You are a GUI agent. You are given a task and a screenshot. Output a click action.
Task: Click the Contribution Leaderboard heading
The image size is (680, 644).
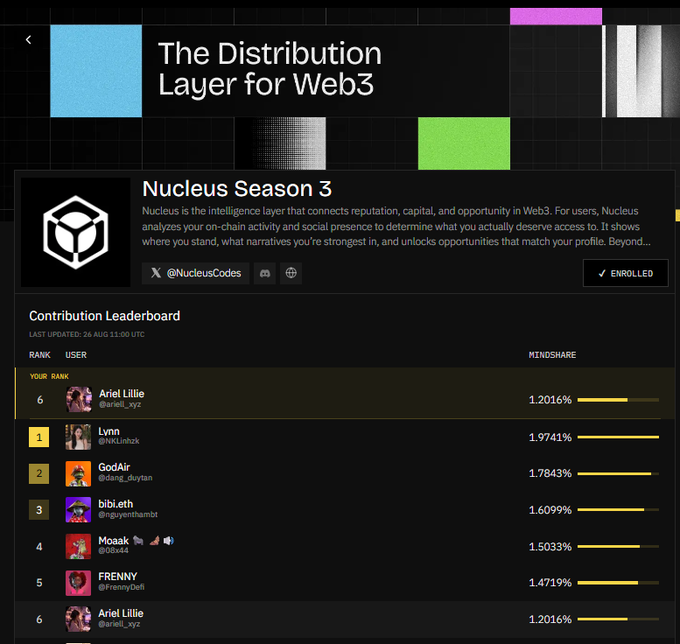point(105,316)
